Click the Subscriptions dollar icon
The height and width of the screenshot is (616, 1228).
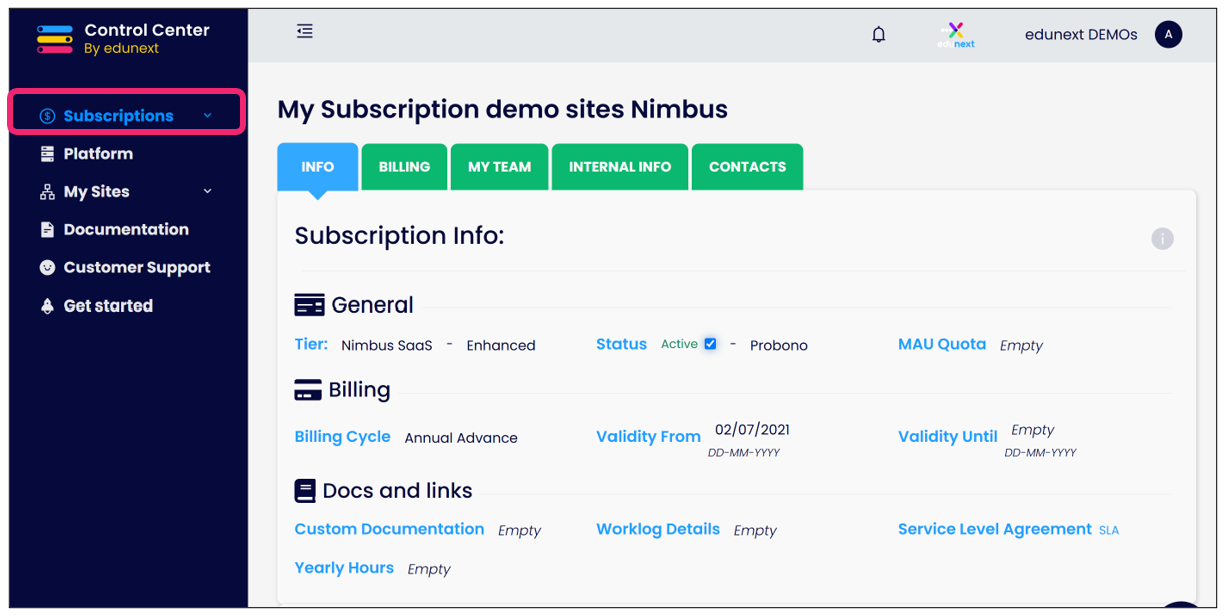pos(47,116)
